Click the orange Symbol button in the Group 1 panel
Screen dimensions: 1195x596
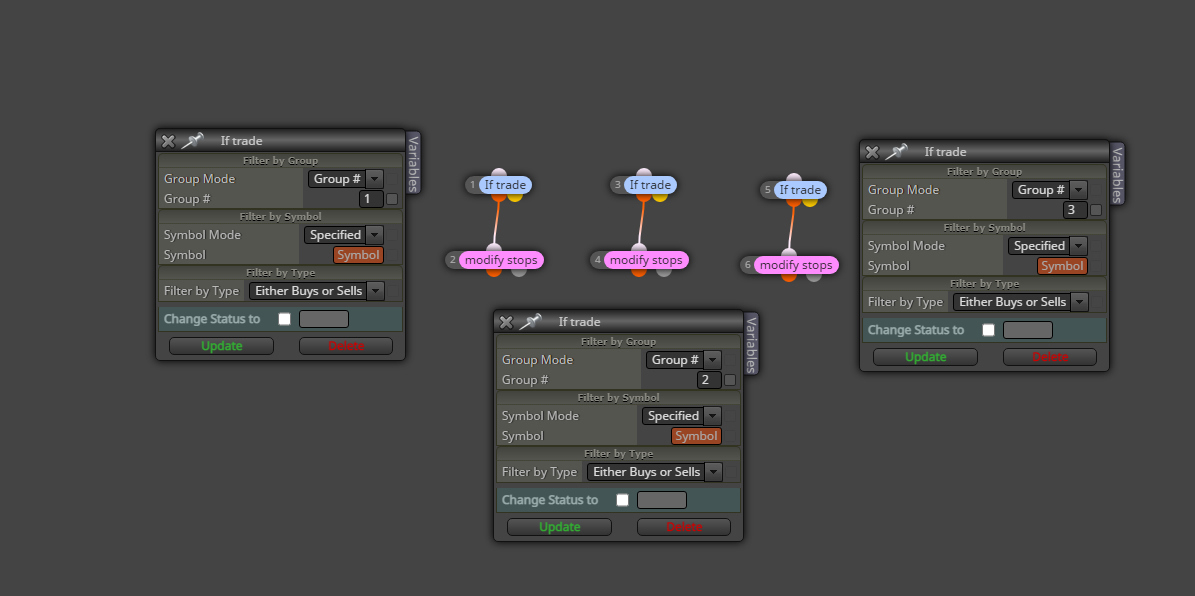[x=358, y=255]
